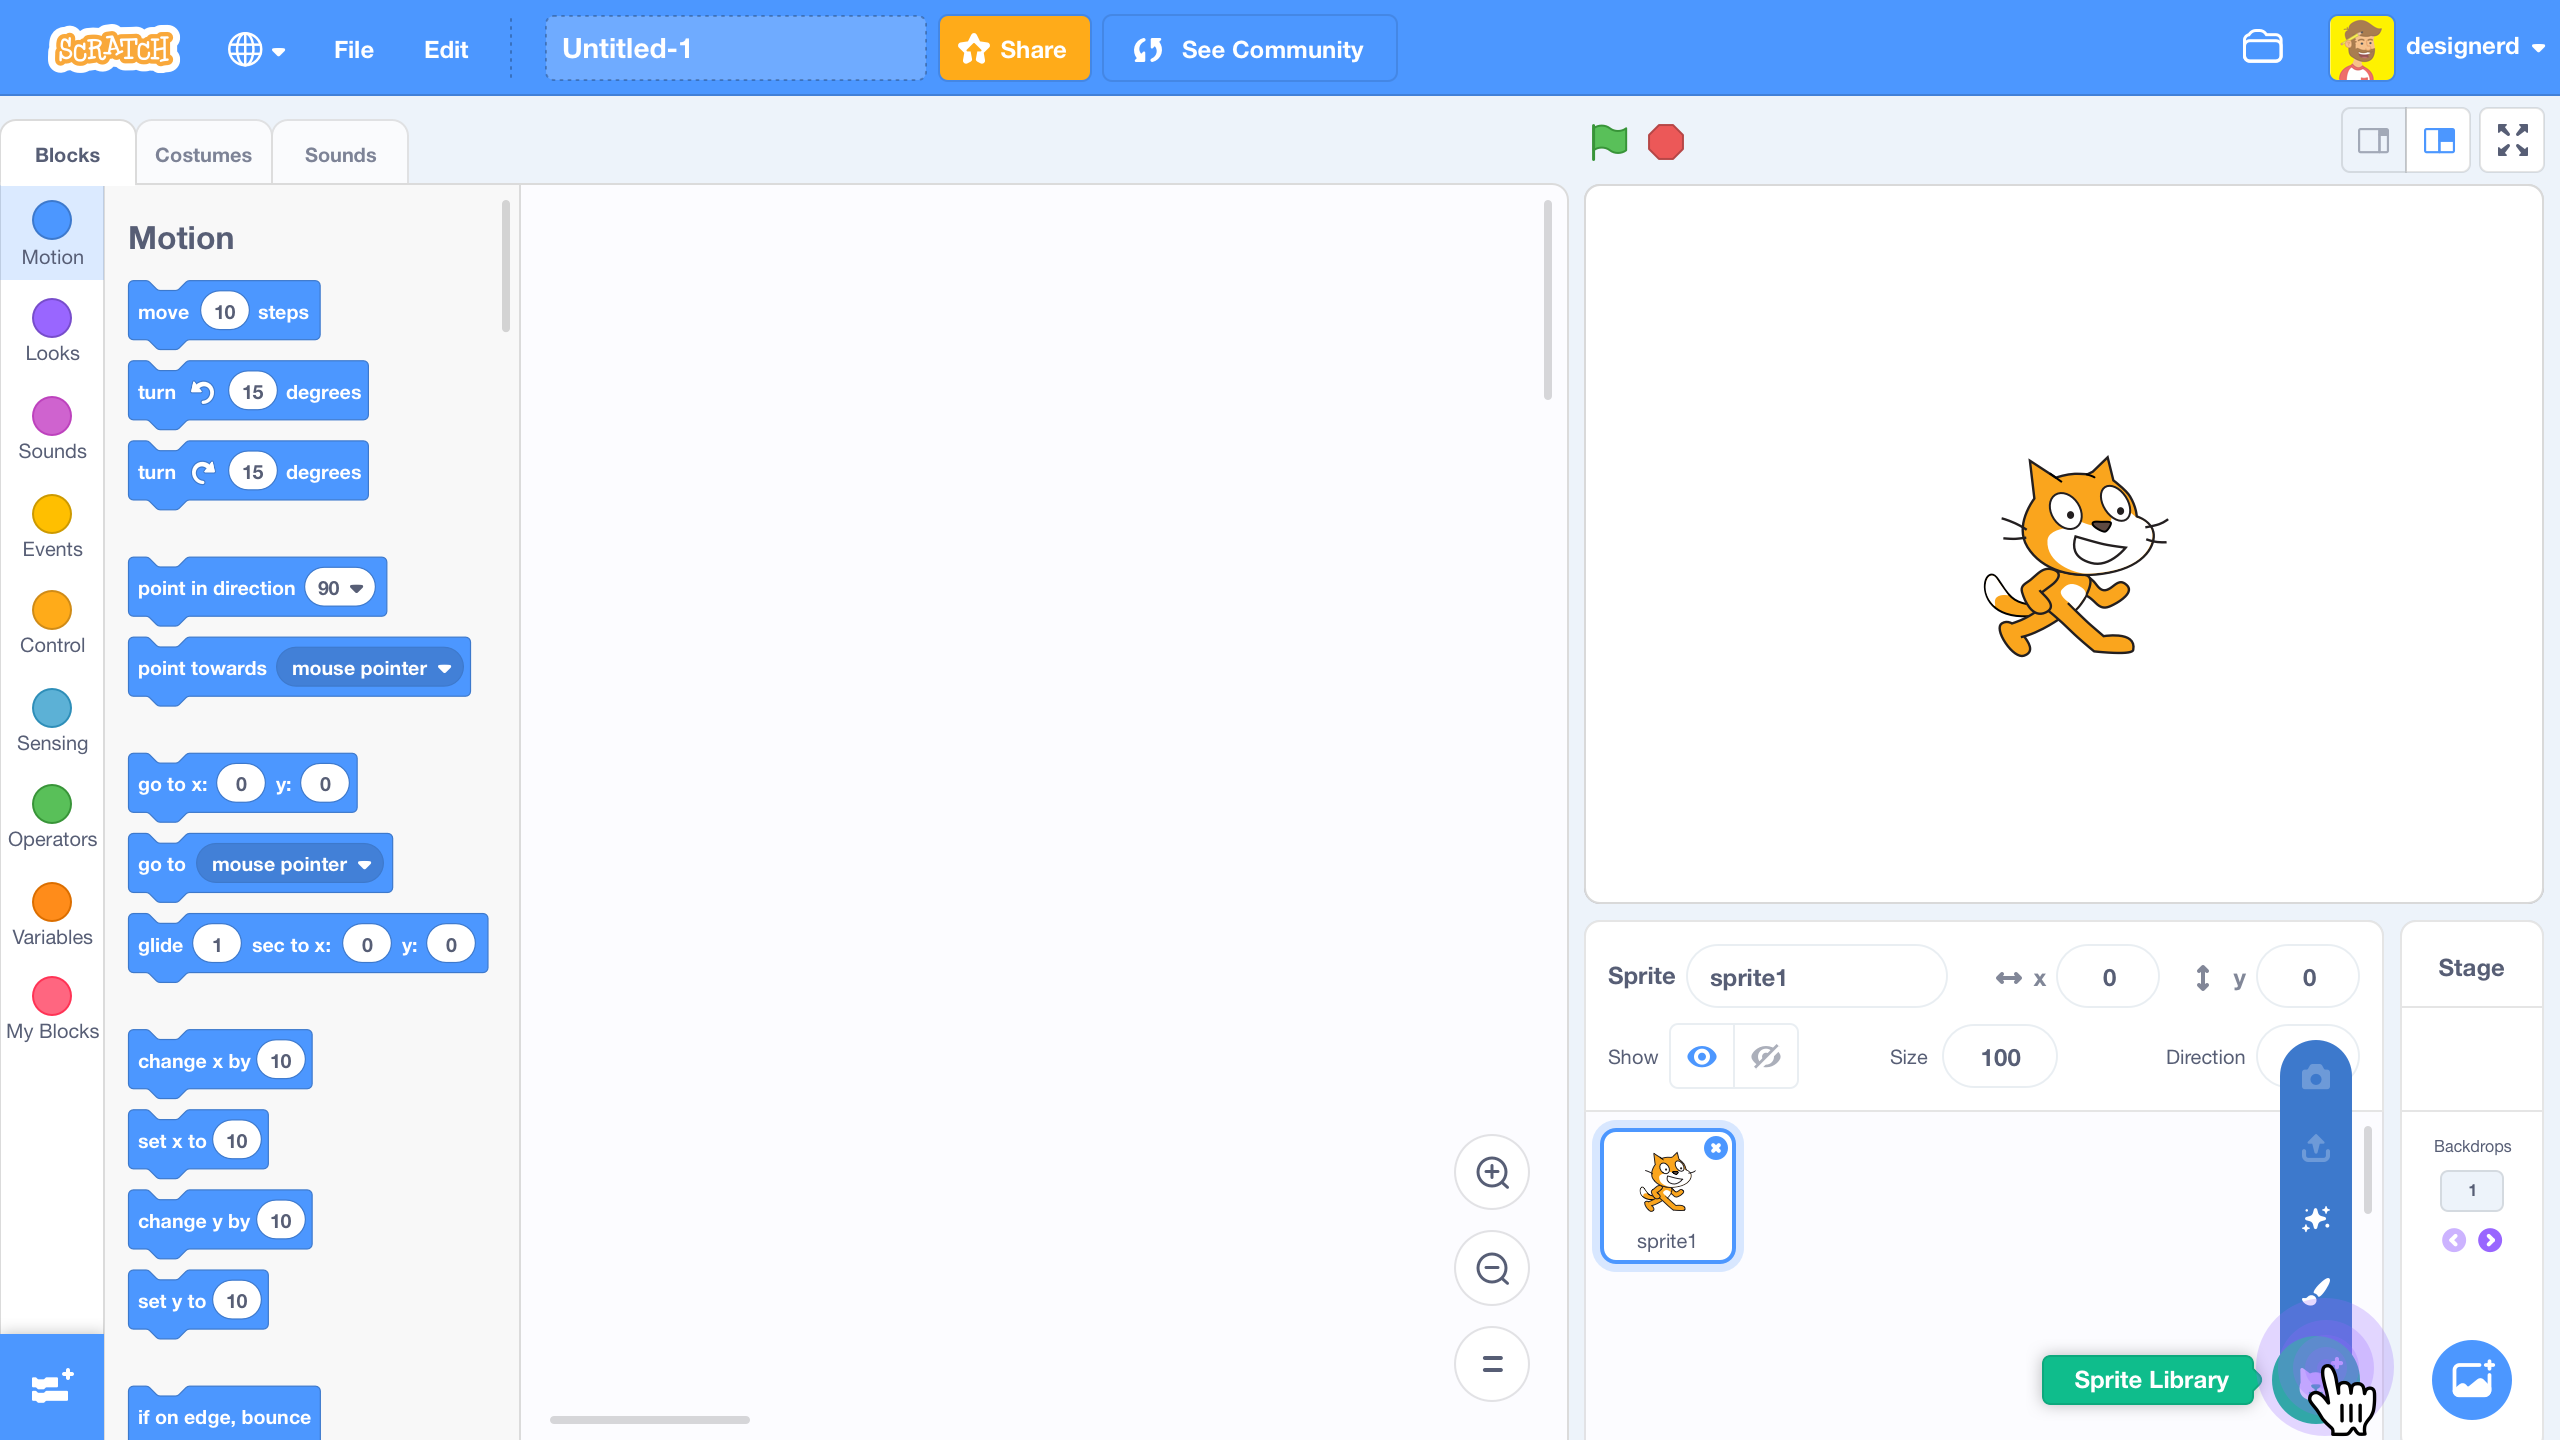Open Sprite Library button

(2317, 1378)
